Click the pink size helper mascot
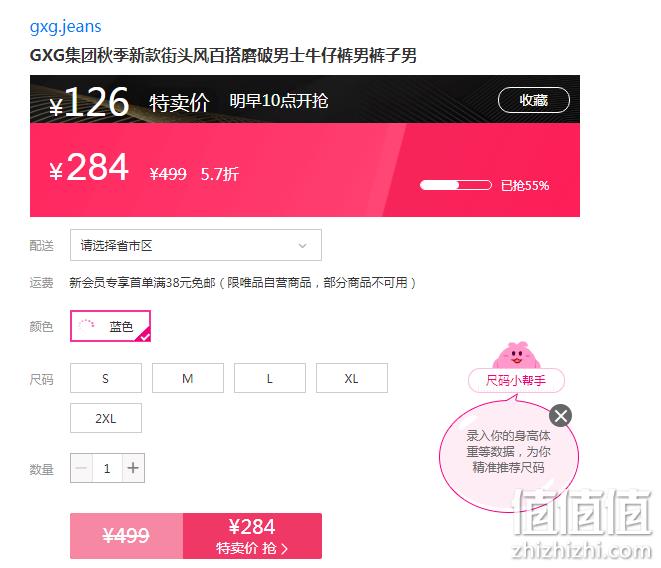The height and width of the screenshot is (568, 661). [516, 355]
